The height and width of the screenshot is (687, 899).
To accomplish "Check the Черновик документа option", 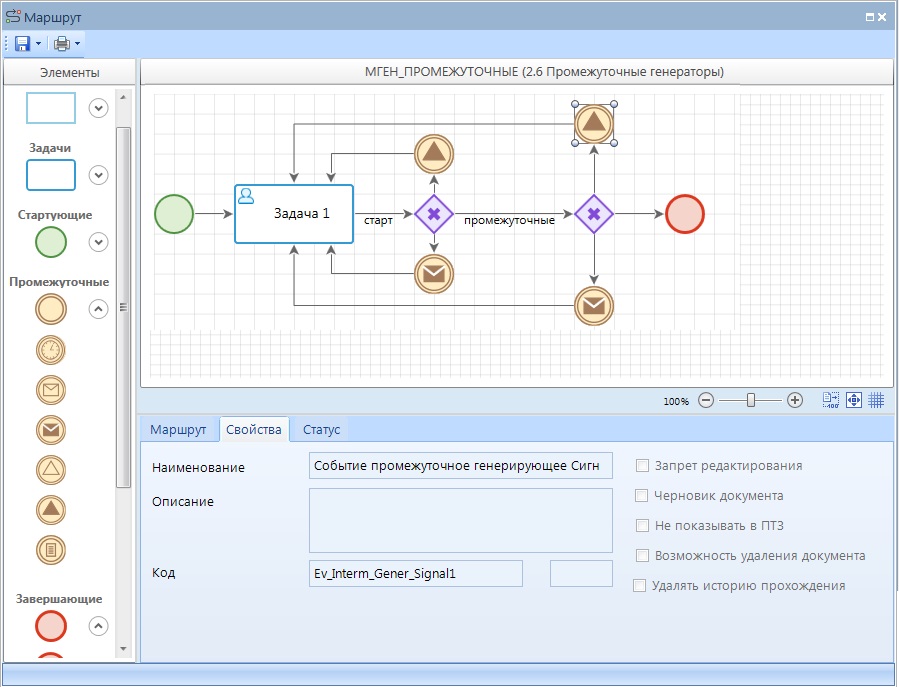I will point(642,496).
